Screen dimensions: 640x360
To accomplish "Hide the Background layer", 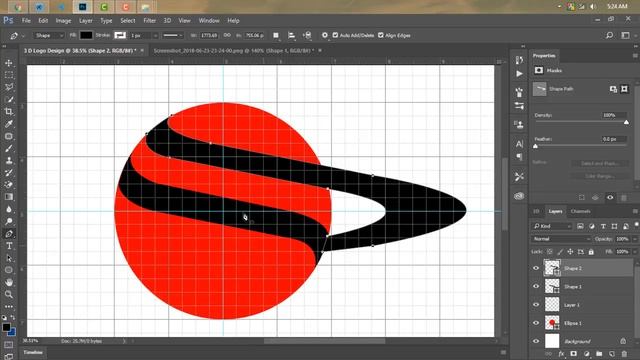I will pos(536,341).
